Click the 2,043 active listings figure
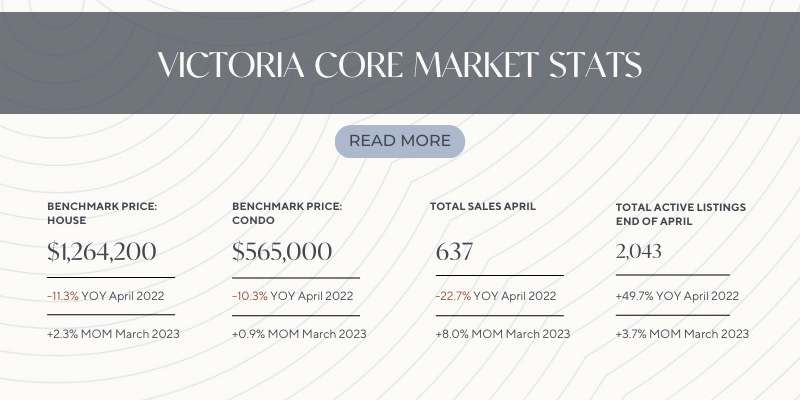 pyautogui.click(x=639, y=251)
